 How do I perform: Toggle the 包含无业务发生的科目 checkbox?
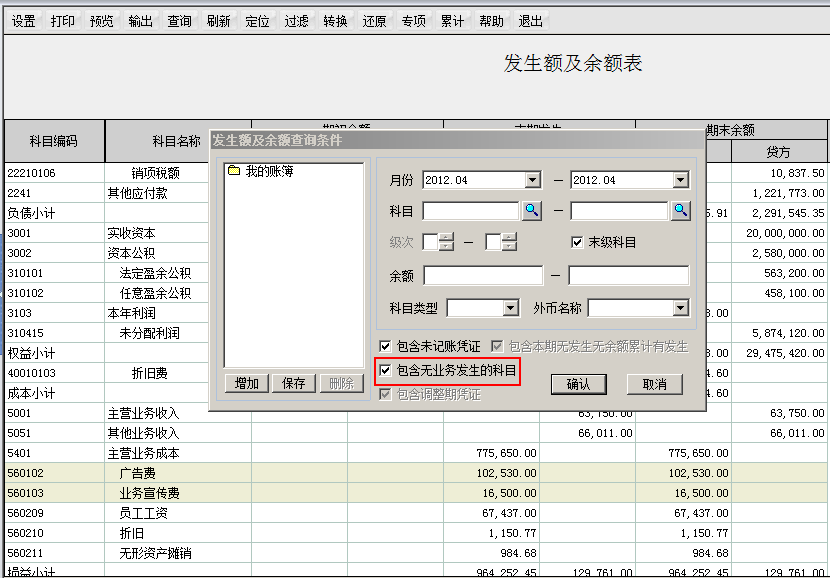click(x=386, y=371)
